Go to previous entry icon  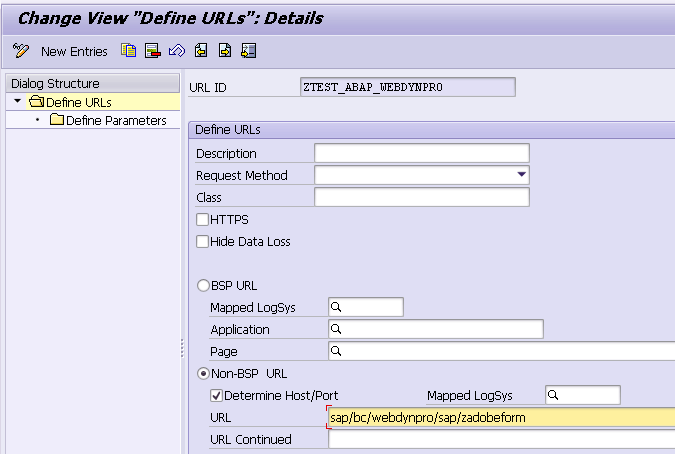pyautogui.click(x=201, y=51)
